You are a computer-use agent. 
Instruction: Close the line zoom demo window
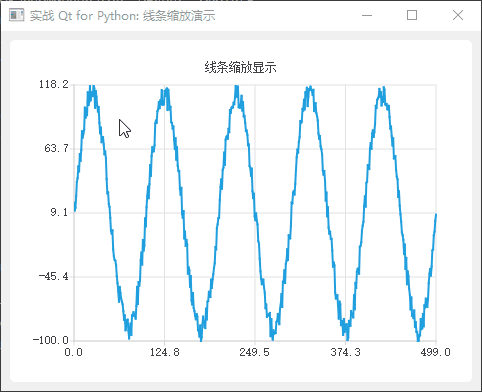(x=458, y=15)
